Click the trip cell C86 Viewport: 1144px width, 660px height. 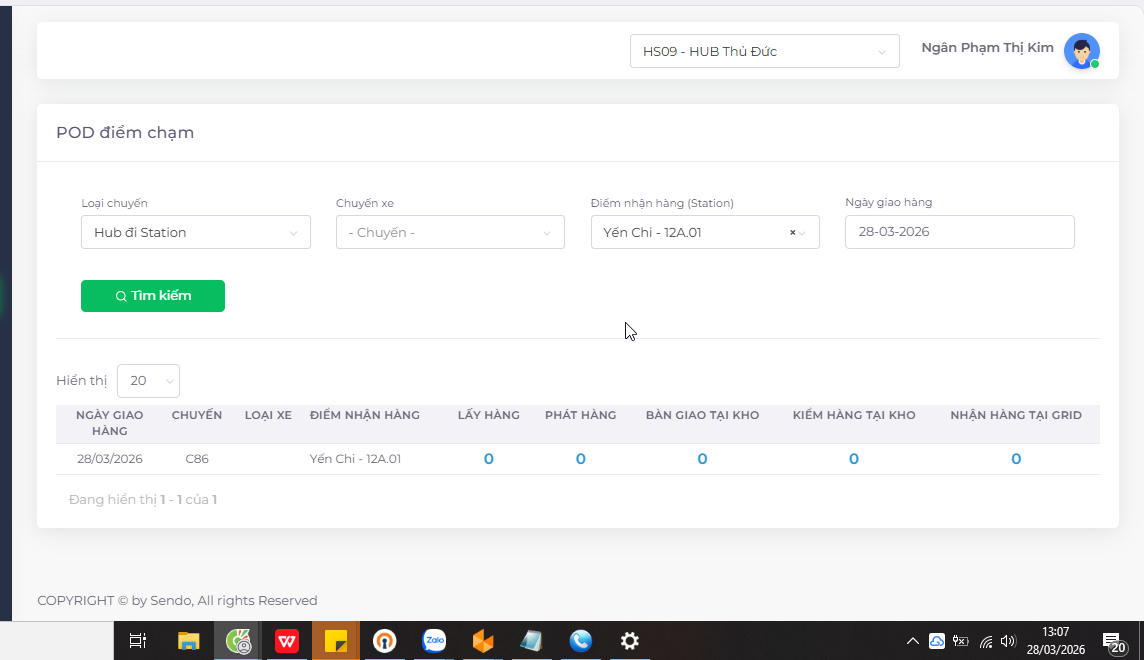[x=197, y=459]
